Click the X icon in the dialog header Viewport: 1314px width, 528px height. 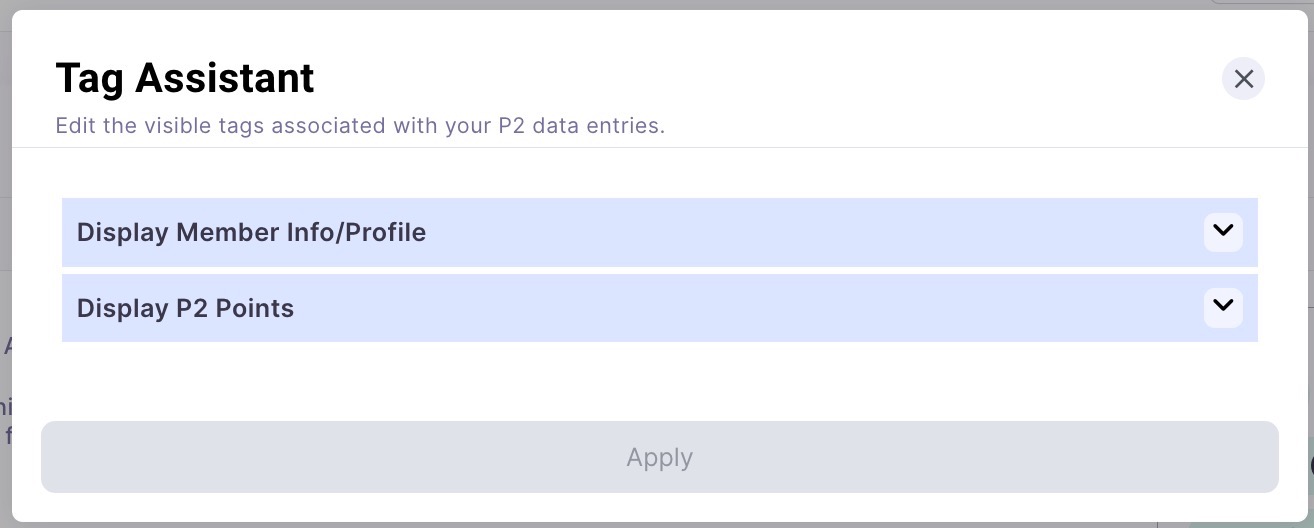1243,79
